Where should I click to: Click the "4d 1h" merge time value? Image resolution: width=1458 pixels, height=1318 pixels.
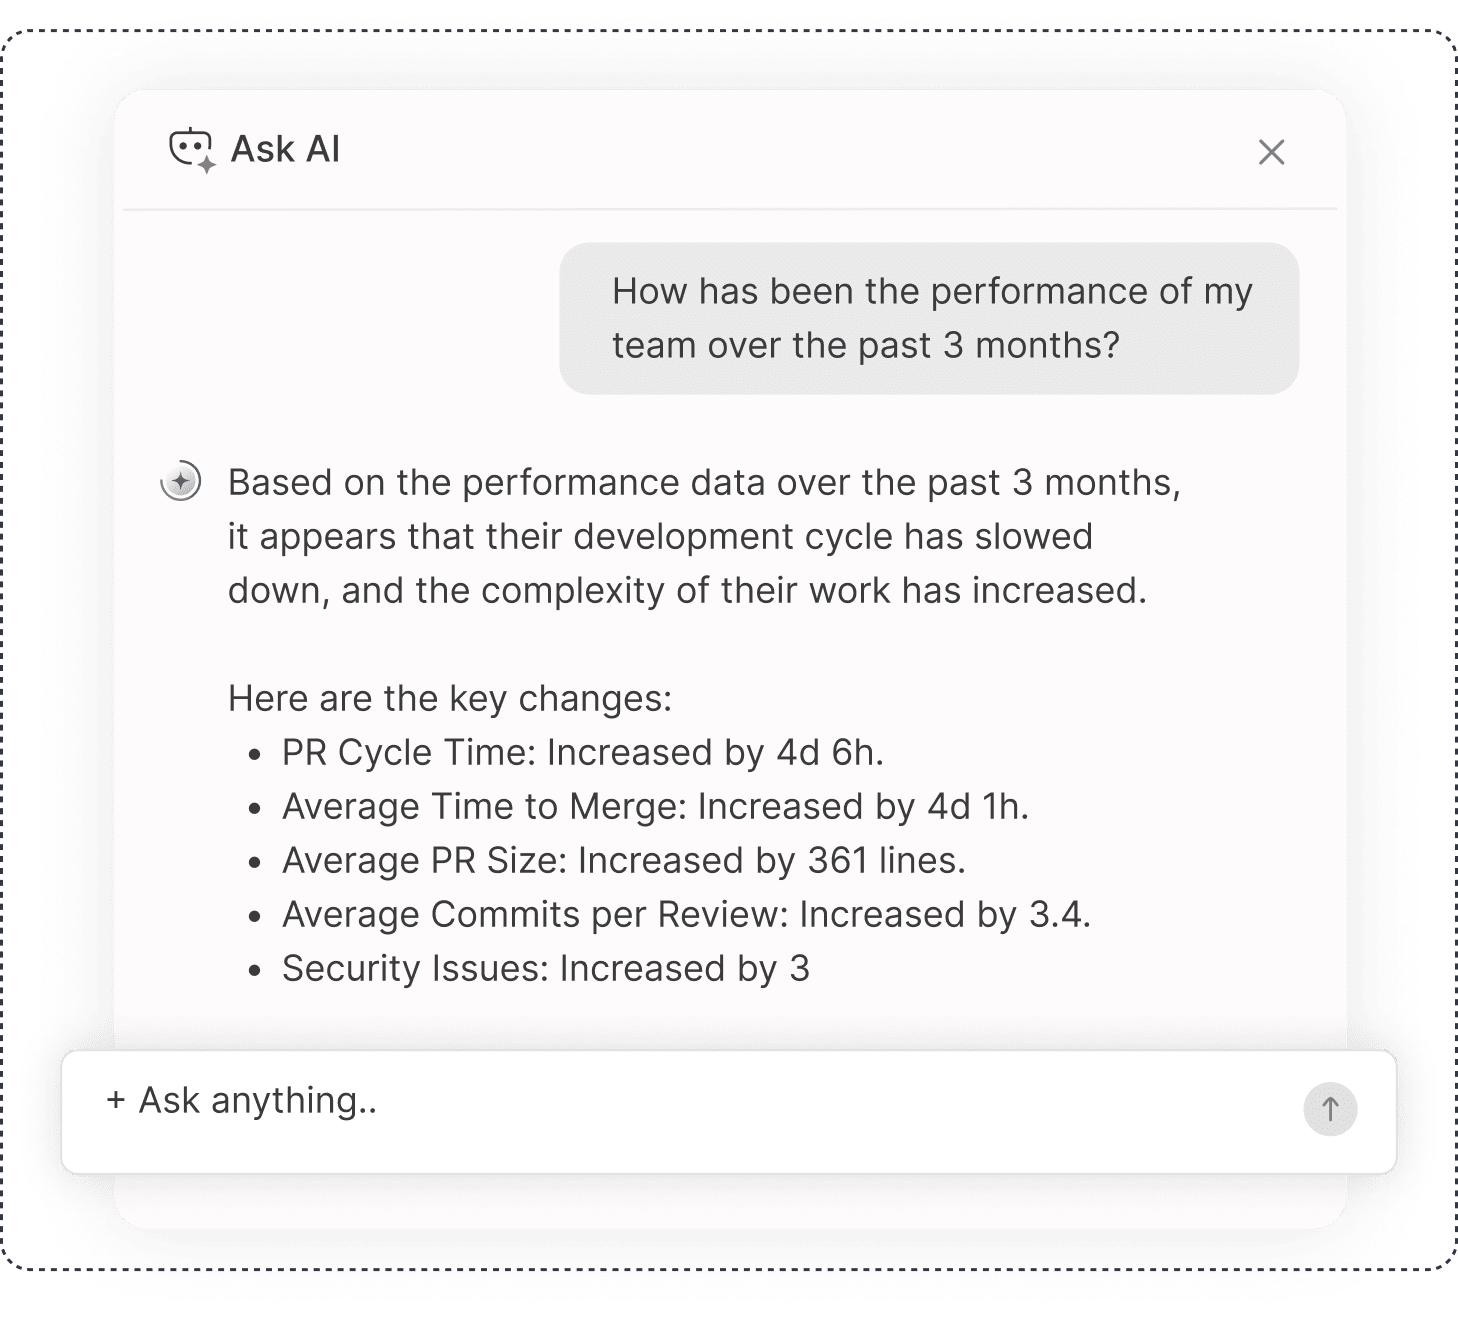(975, 806)
